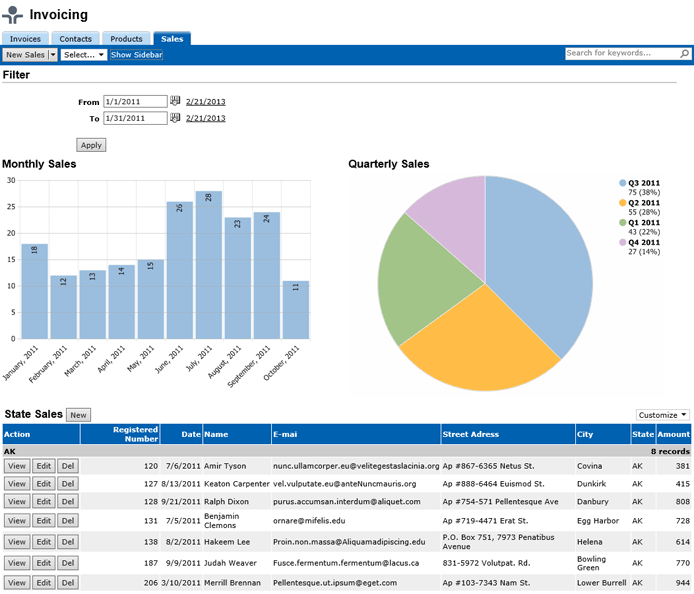694x594 pixels.
Task: View Amir Tyson's record
Action: tap(17, 466)
